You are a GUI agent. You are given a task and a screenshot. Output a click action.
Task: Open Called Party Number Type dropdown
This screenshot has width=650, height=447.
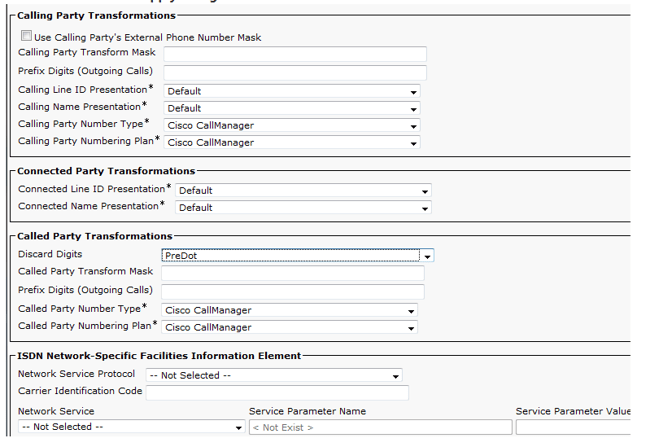coord(289,310)
